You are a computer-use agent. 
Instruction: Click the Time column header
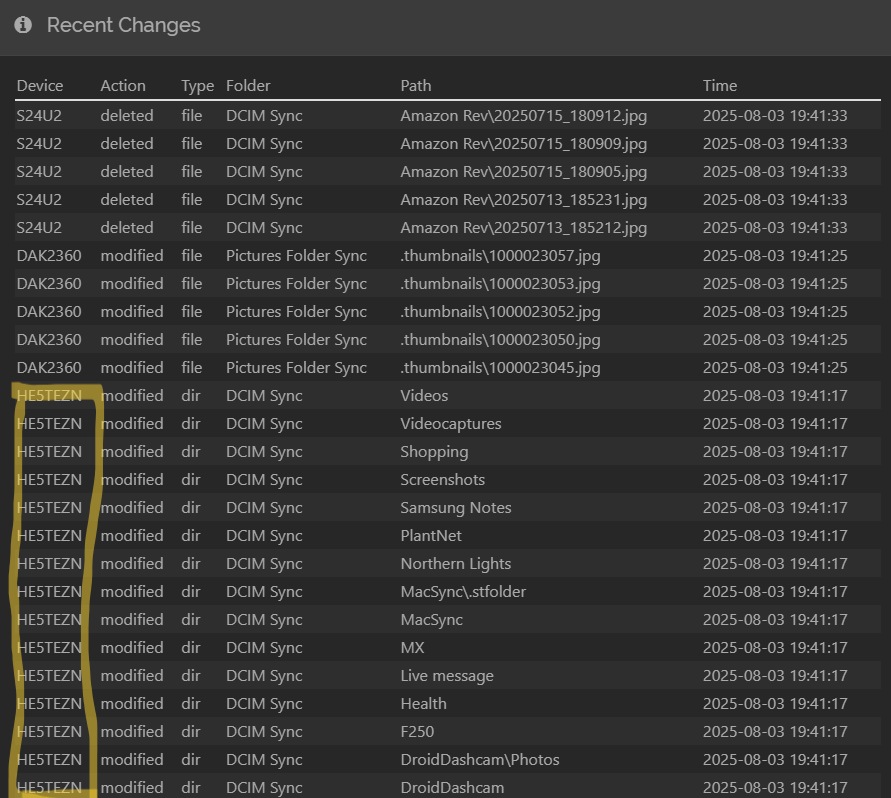(719, 86)
